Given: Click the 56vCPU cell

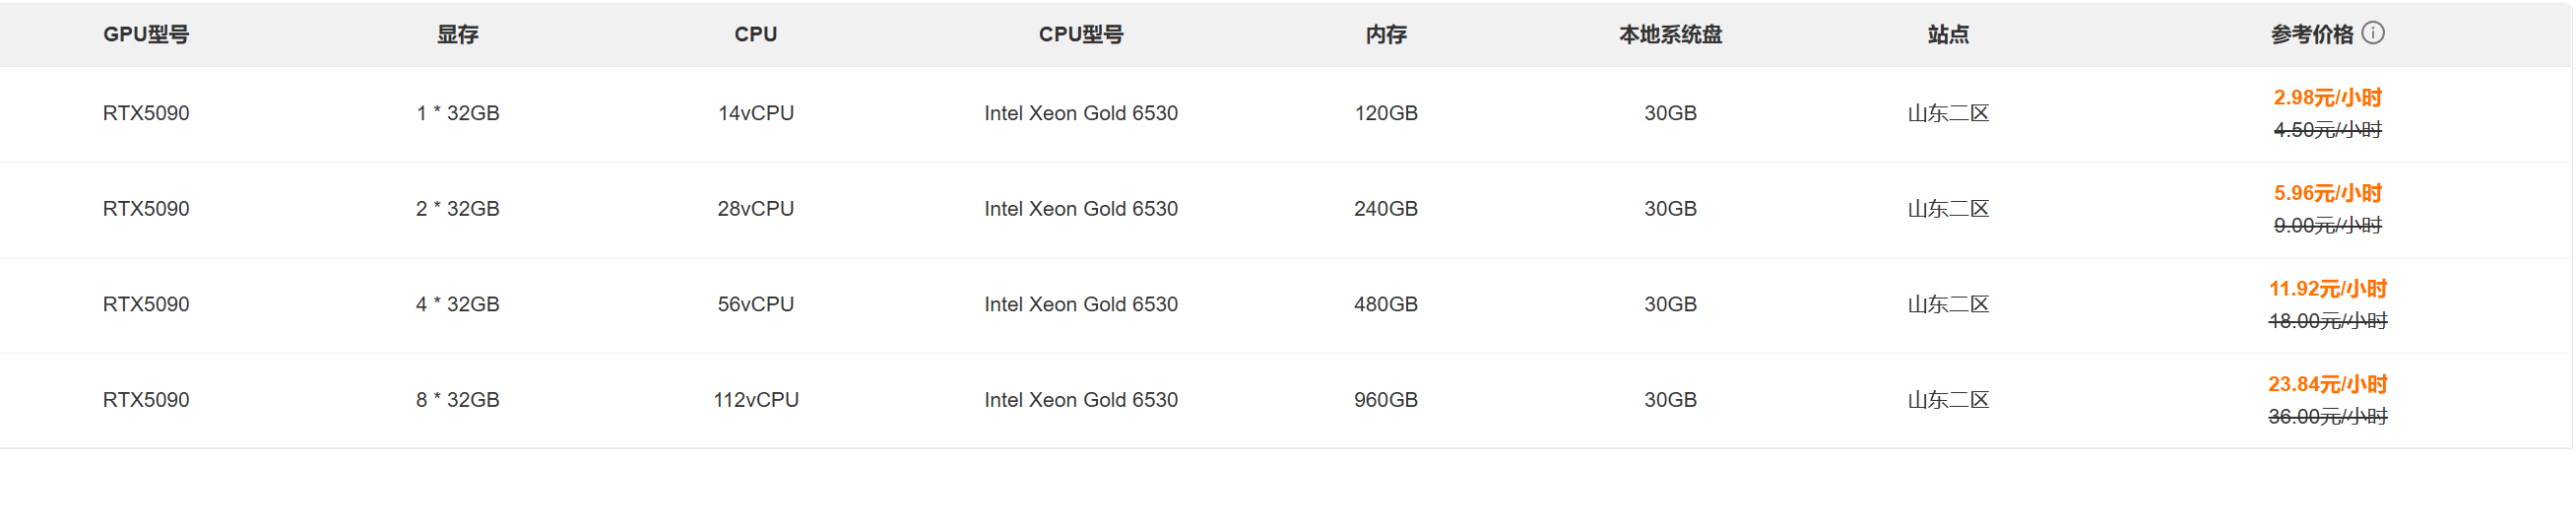Looking at the screenshot, I should click(x=756, y=304).
